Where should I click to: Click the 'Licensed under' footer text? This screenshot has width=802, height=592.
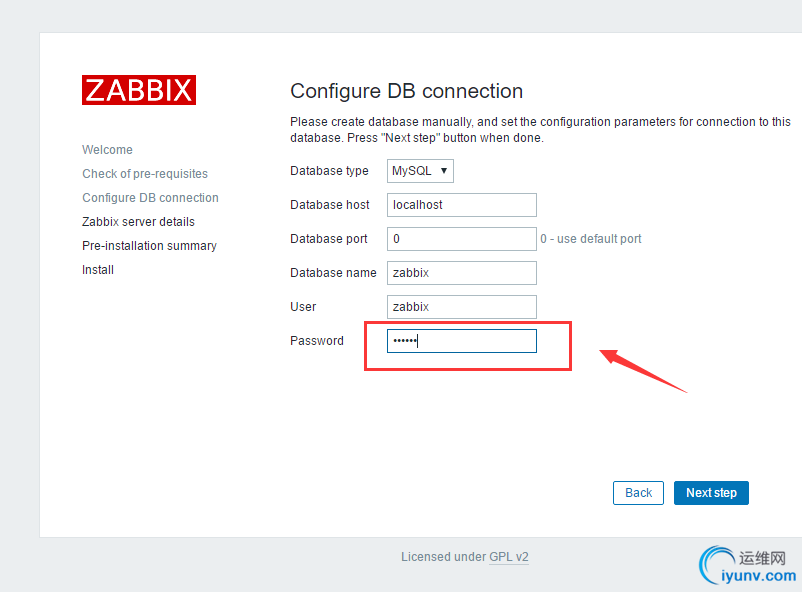[x=443, y=557]
